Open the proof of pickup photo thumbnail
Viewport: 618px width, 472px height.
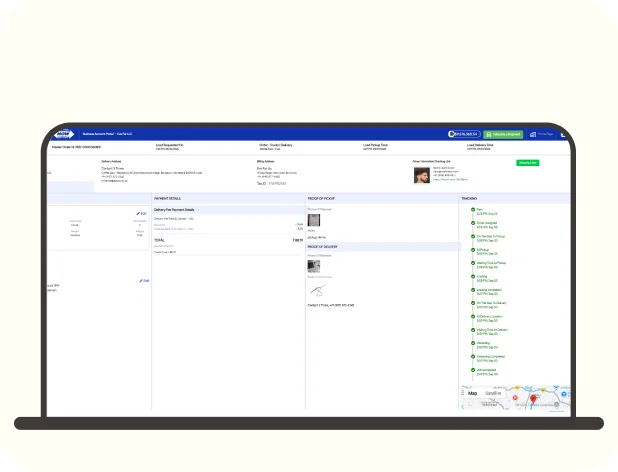pos(314,220)
